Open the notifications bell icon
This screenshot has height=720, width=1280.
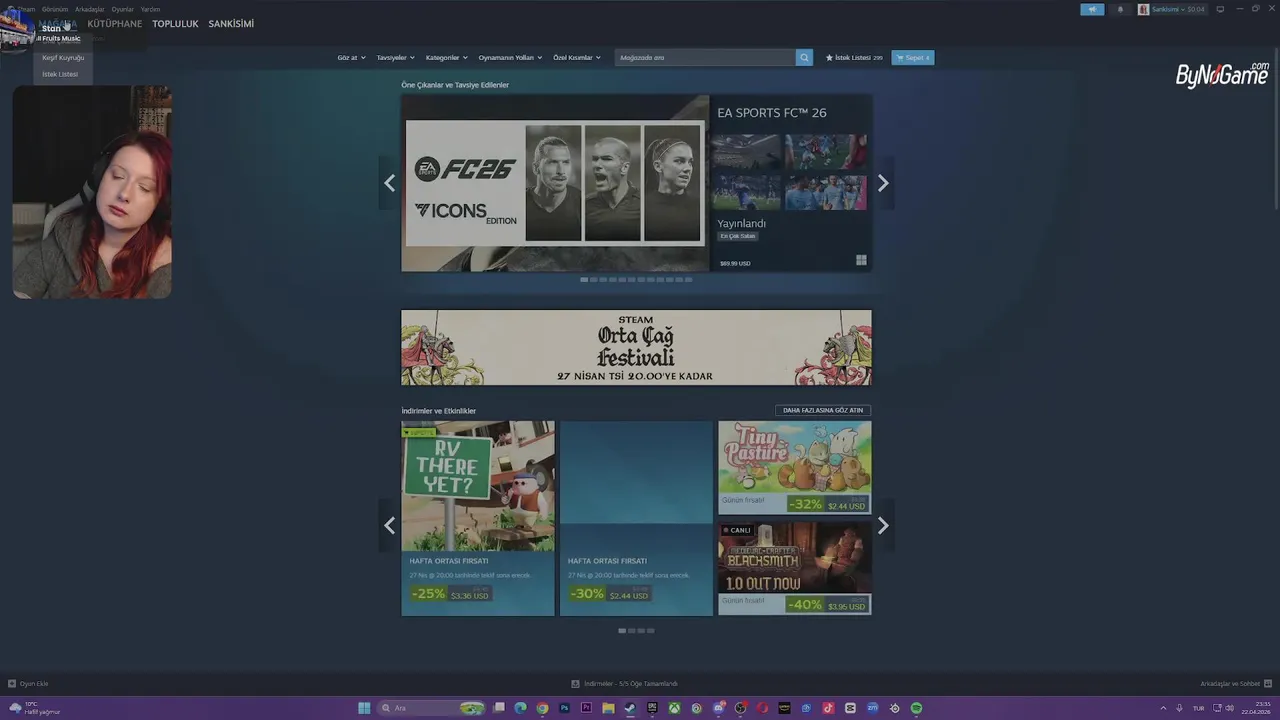1120,9
